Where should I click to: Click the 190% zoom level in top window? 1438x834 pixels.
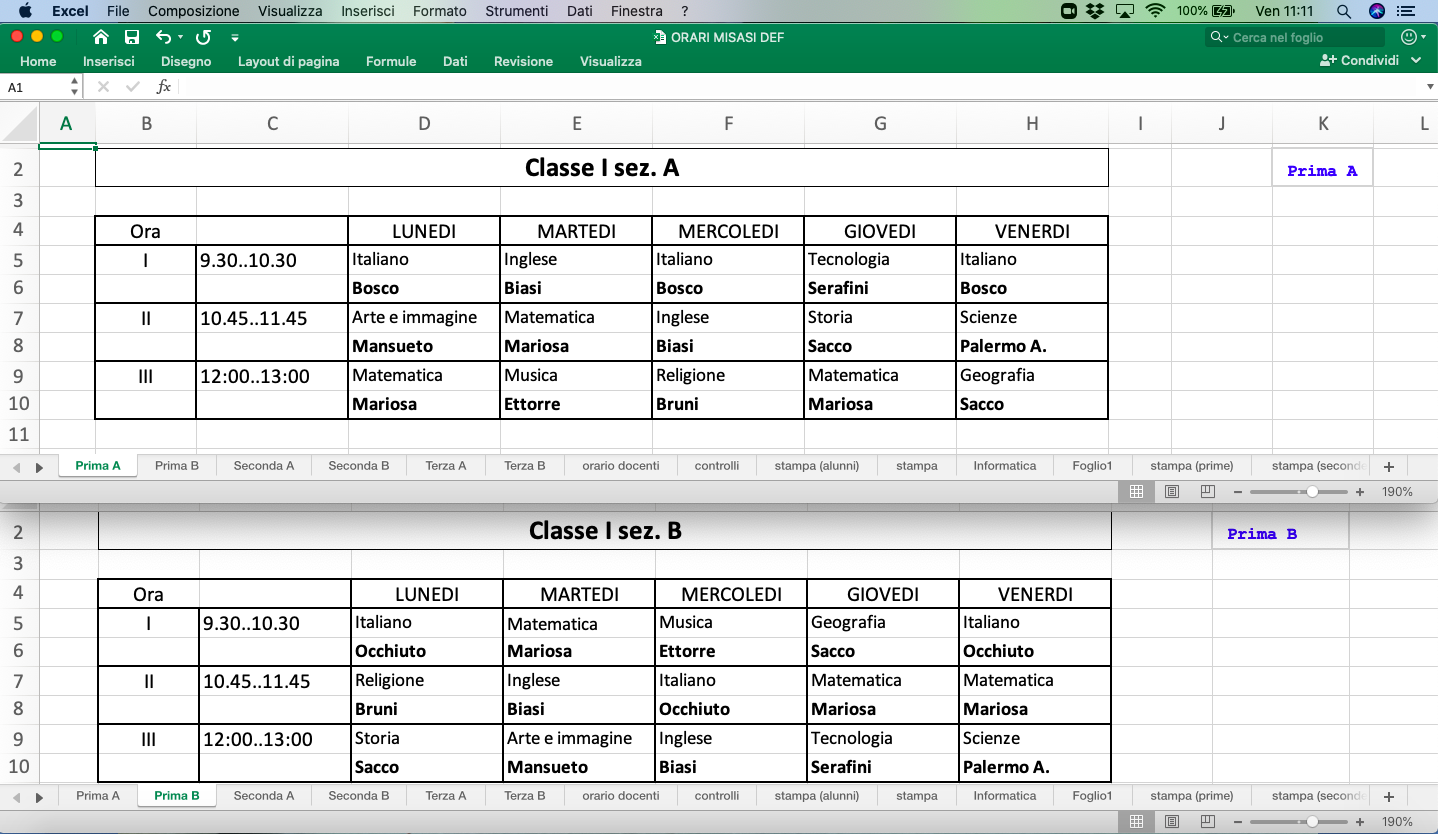pyautogui.click(x=1397, y=492)
